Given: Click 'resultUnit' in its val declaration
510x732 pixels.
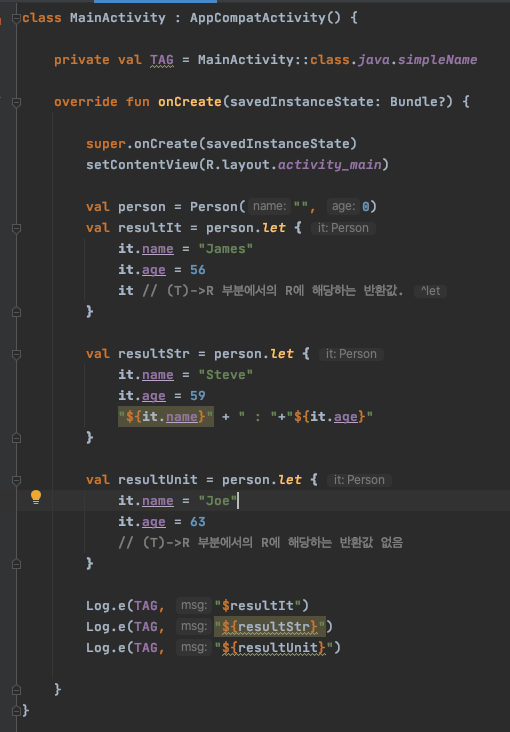Looking at the screenshot, I should tap(157, 480).
